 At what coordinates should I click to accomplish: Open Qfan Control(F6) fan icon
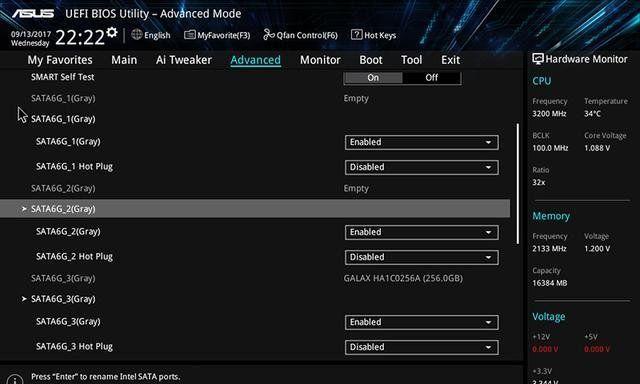pyautogui.click(x=269, y=35)
